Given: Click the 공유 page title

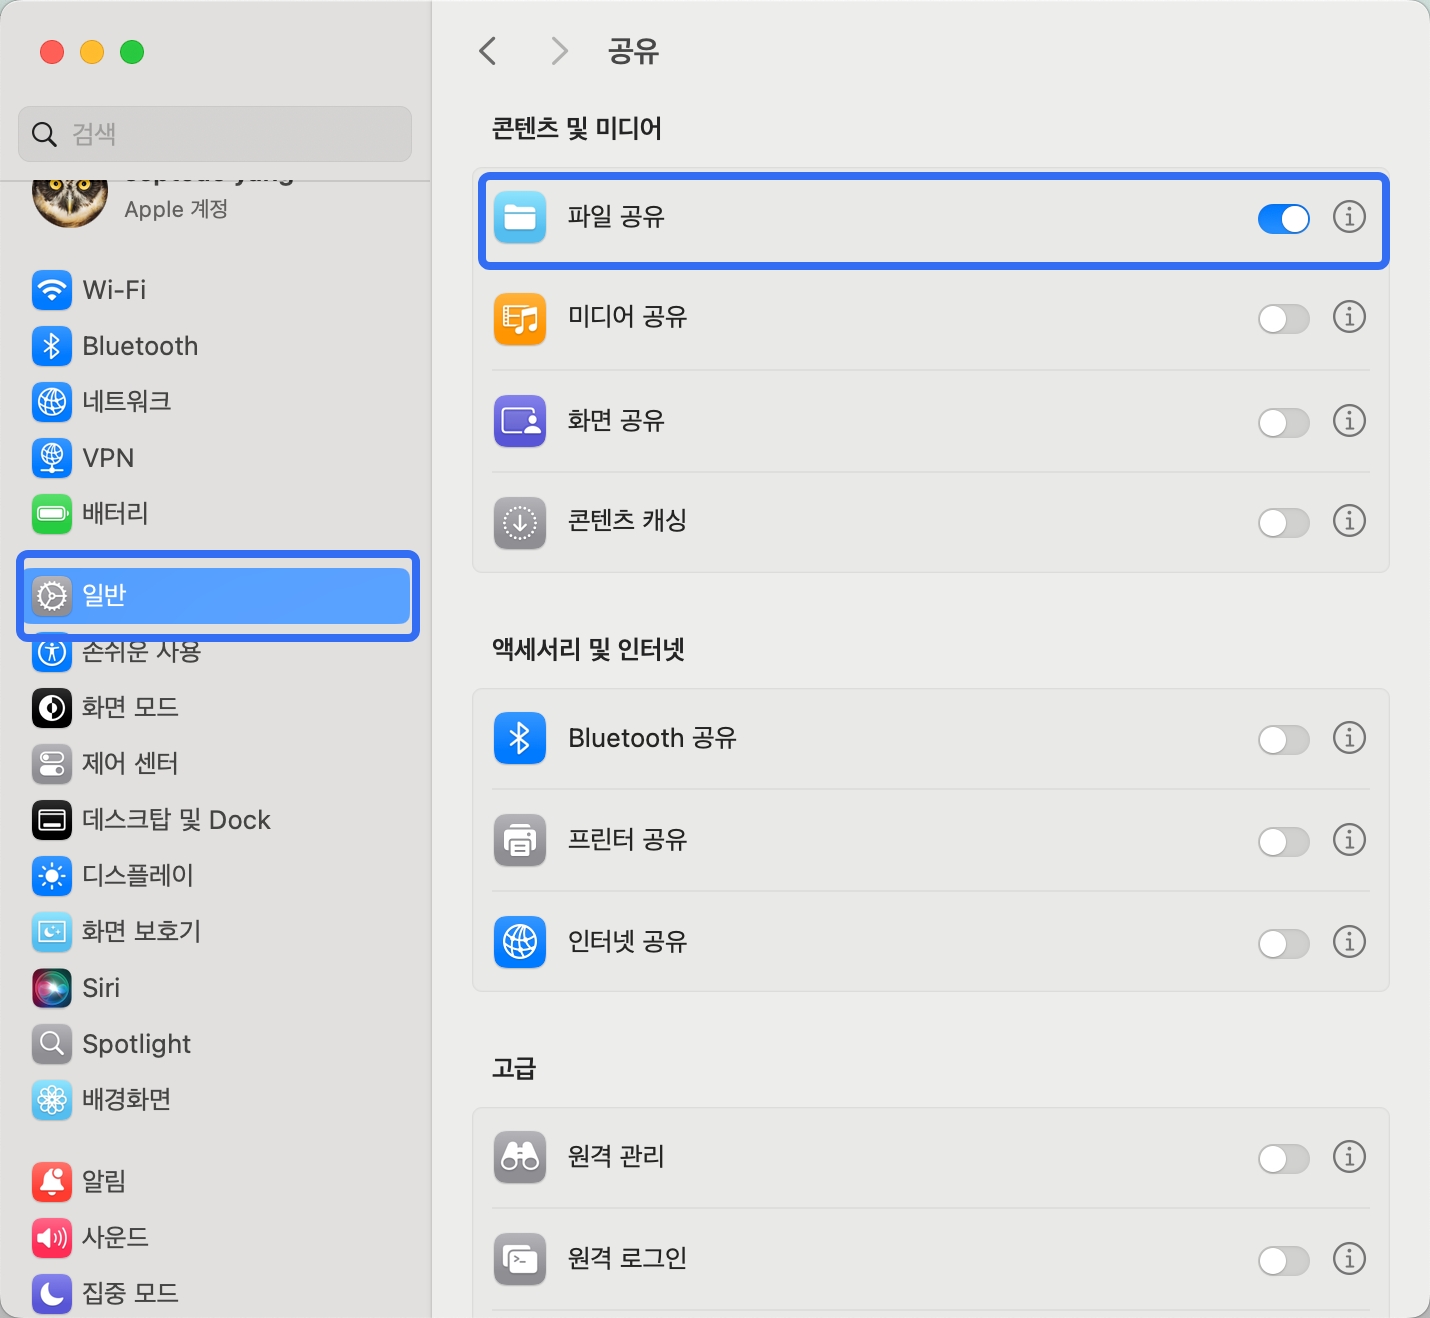Looking at the screenshot, I should (634, 51).
